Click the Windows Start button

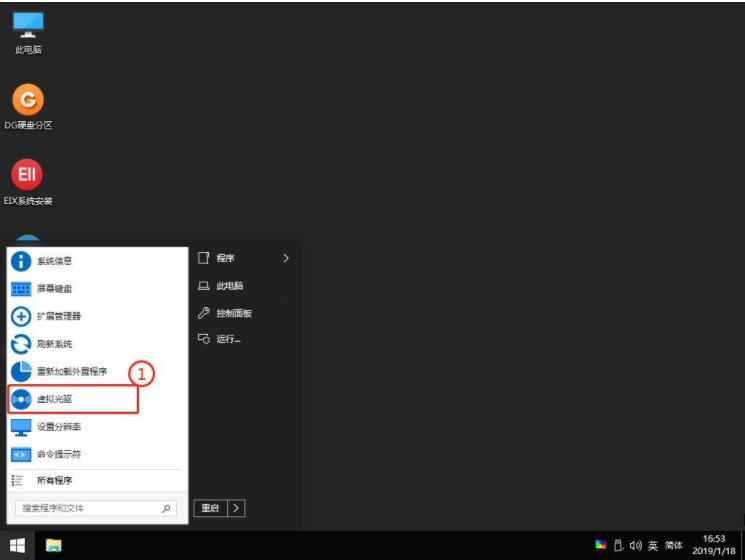[17, 545]
